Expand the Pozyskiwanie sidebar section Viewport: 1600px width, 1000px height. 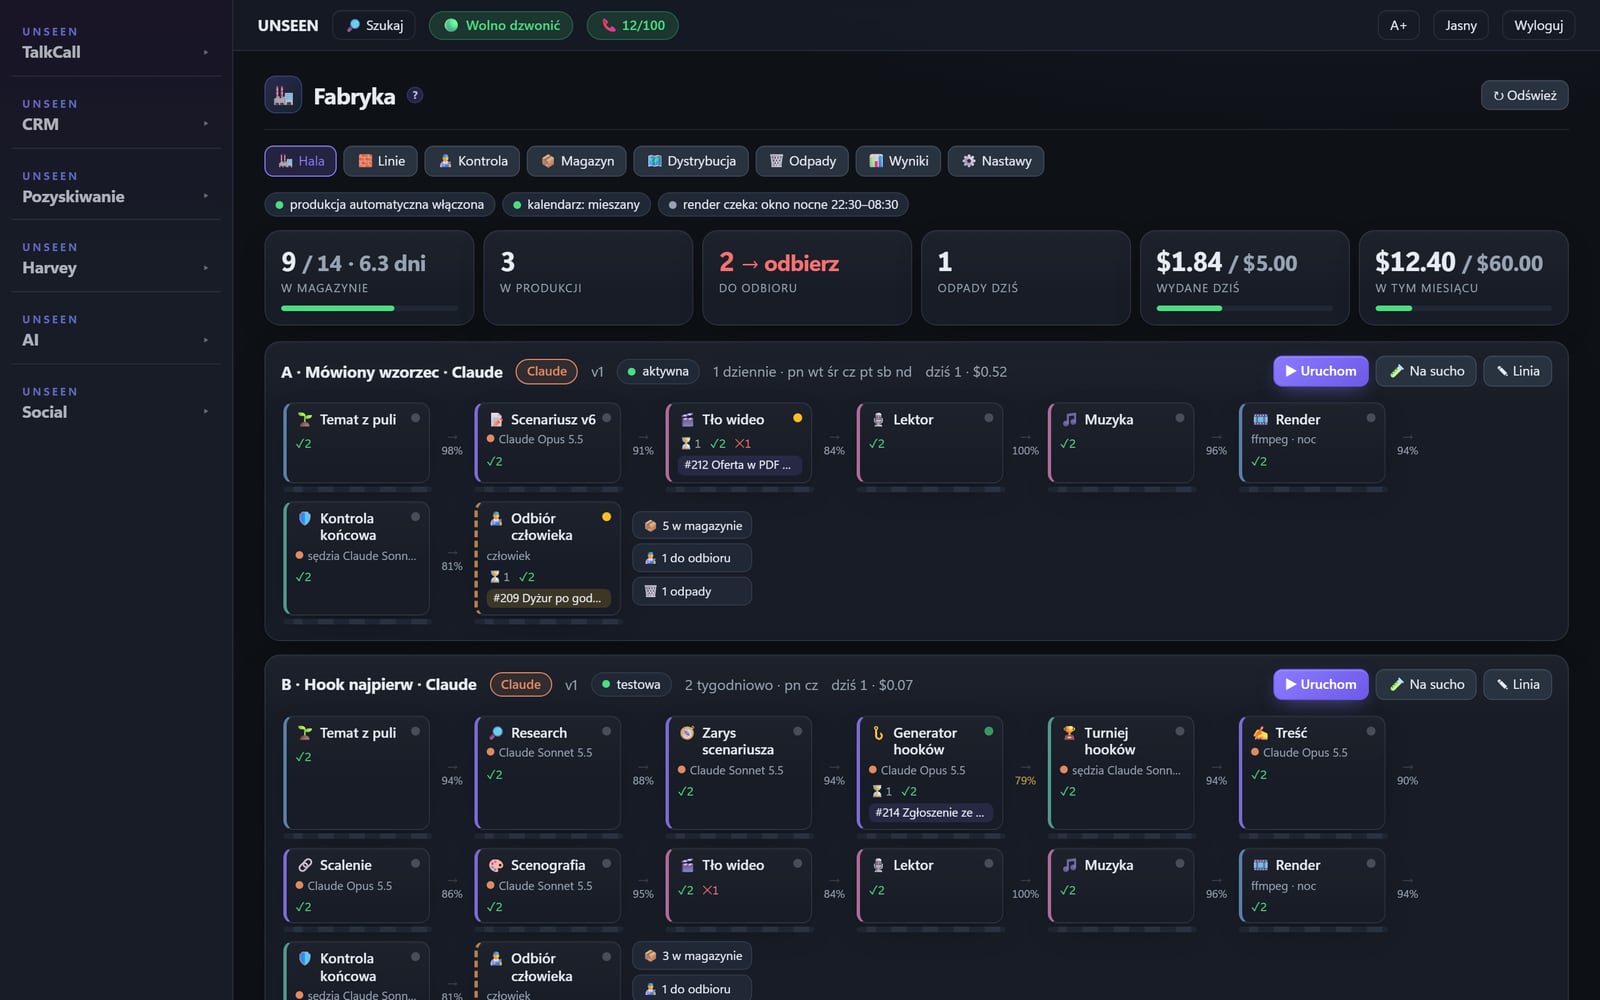pyautogui.click(x=116, y=187)
